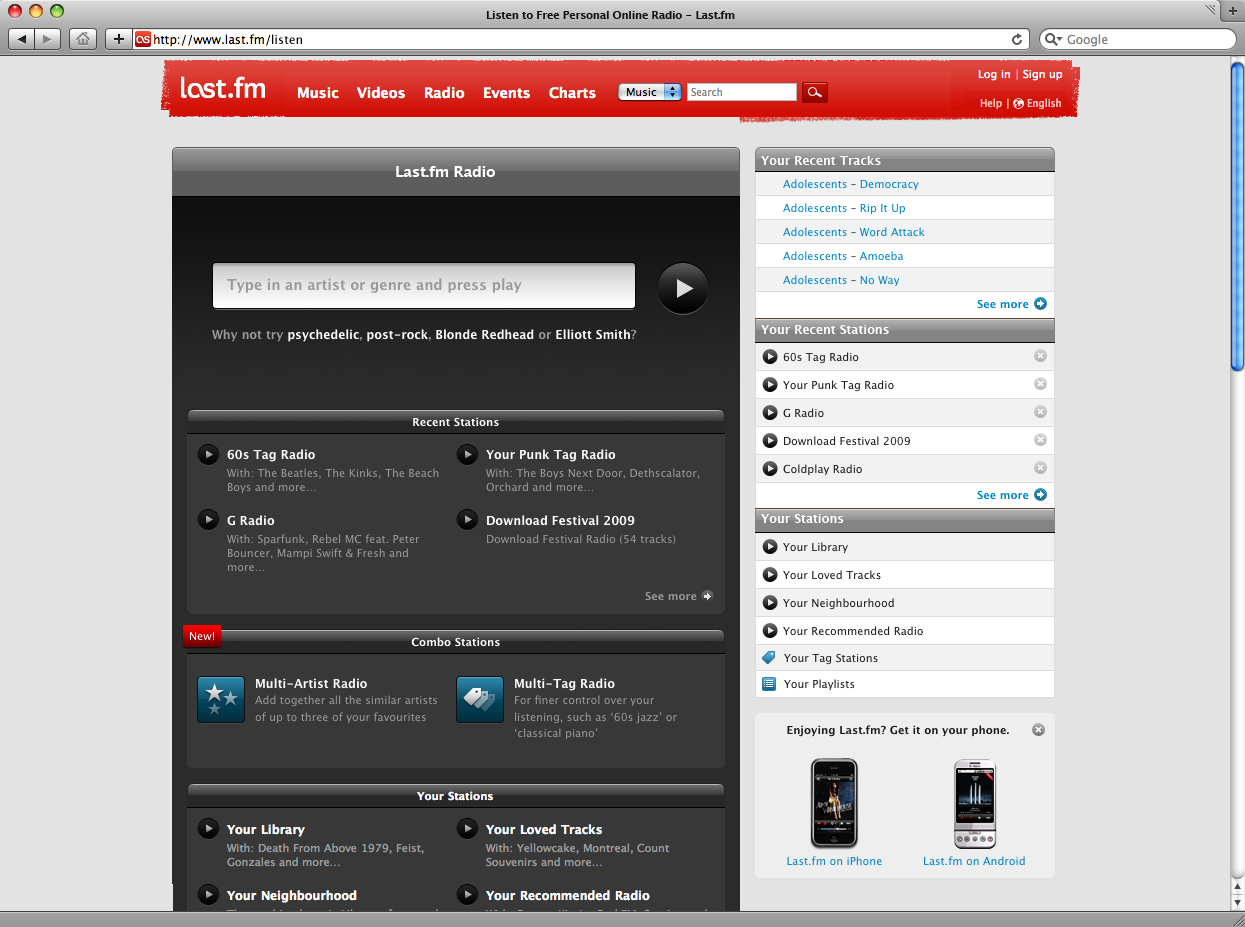The image size is (1245, 927).
Task: Click the Sign up link
Action: 1042,74
